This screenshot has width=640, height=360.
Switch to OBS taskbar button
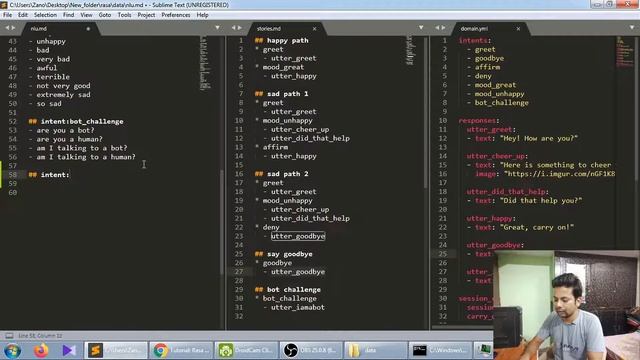[x=311, y=351]
